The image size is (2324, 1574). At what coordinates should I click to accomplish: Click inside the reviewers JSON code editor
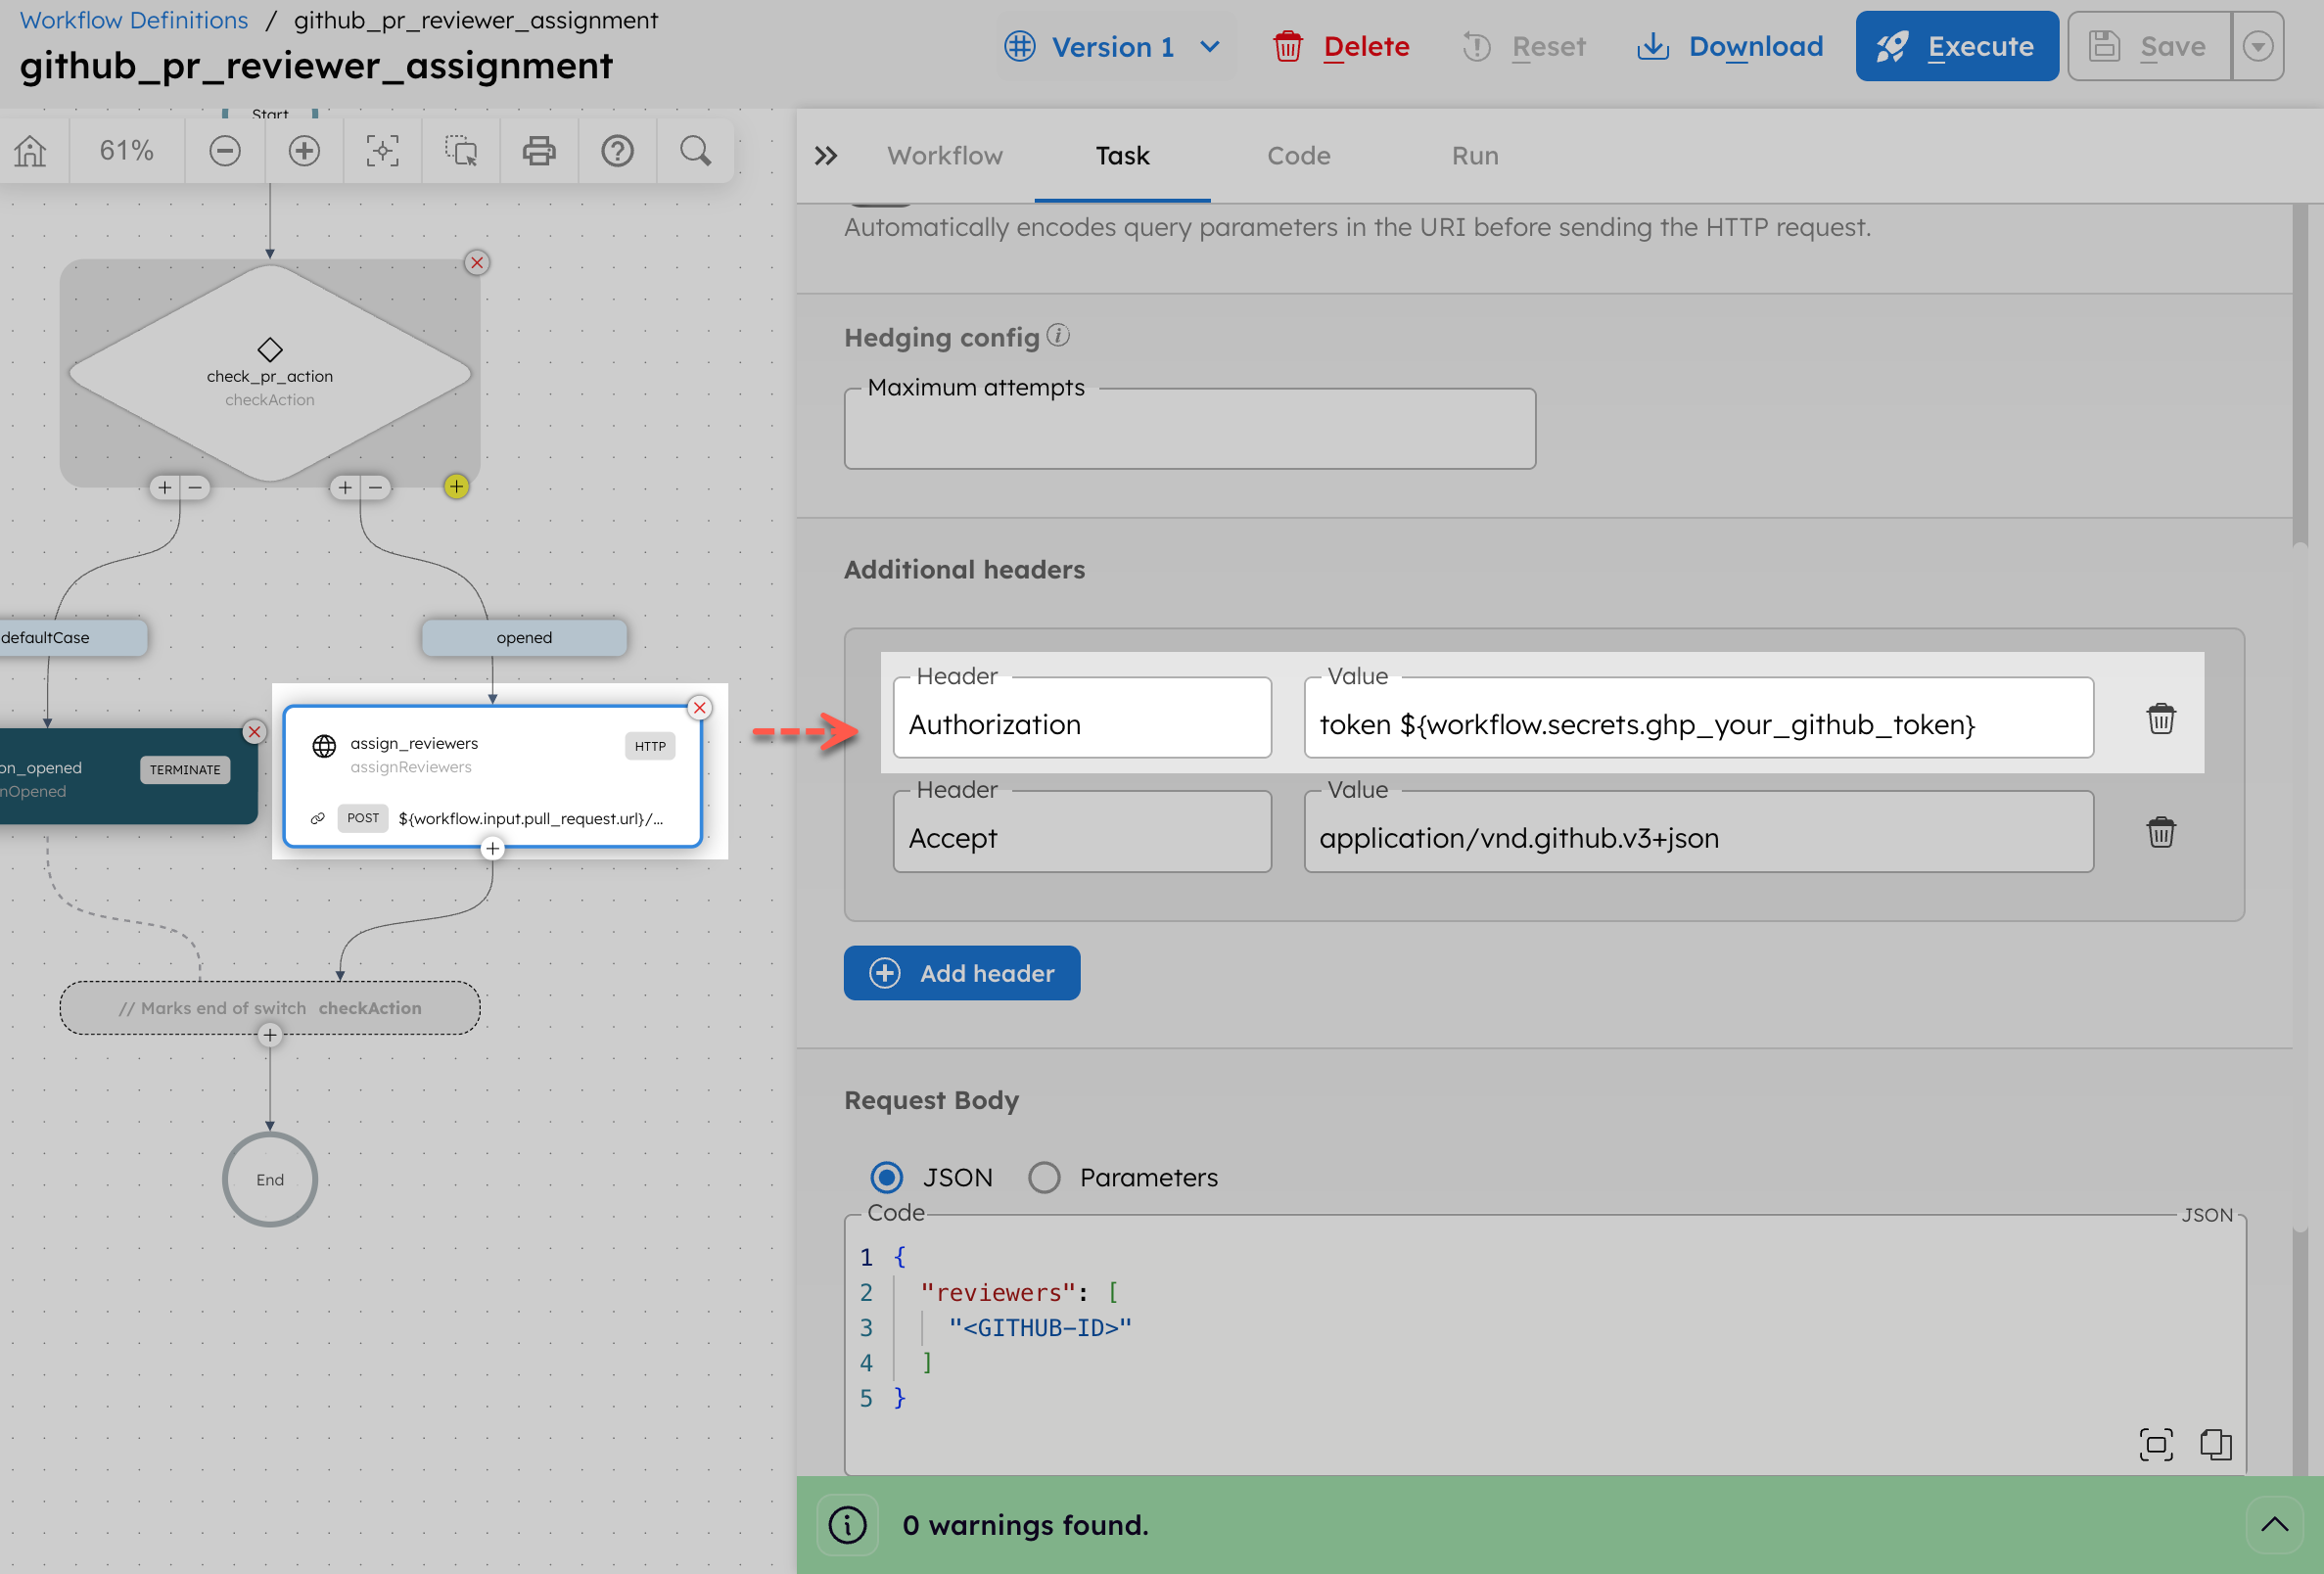point(1545,1343)
